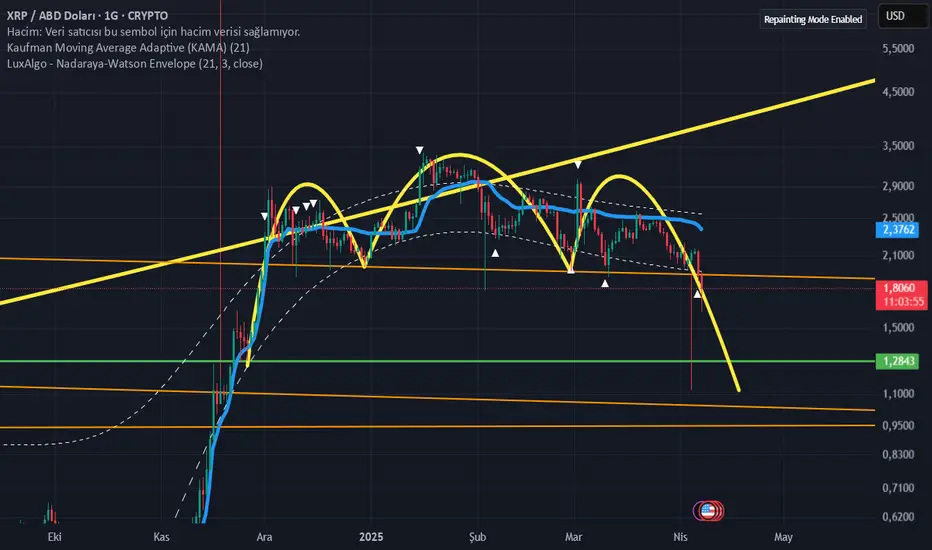The width and height of the screenshot is (932, 550).
Task: Click the 4,5000 price axis label
Action: [x=898, y=92]
